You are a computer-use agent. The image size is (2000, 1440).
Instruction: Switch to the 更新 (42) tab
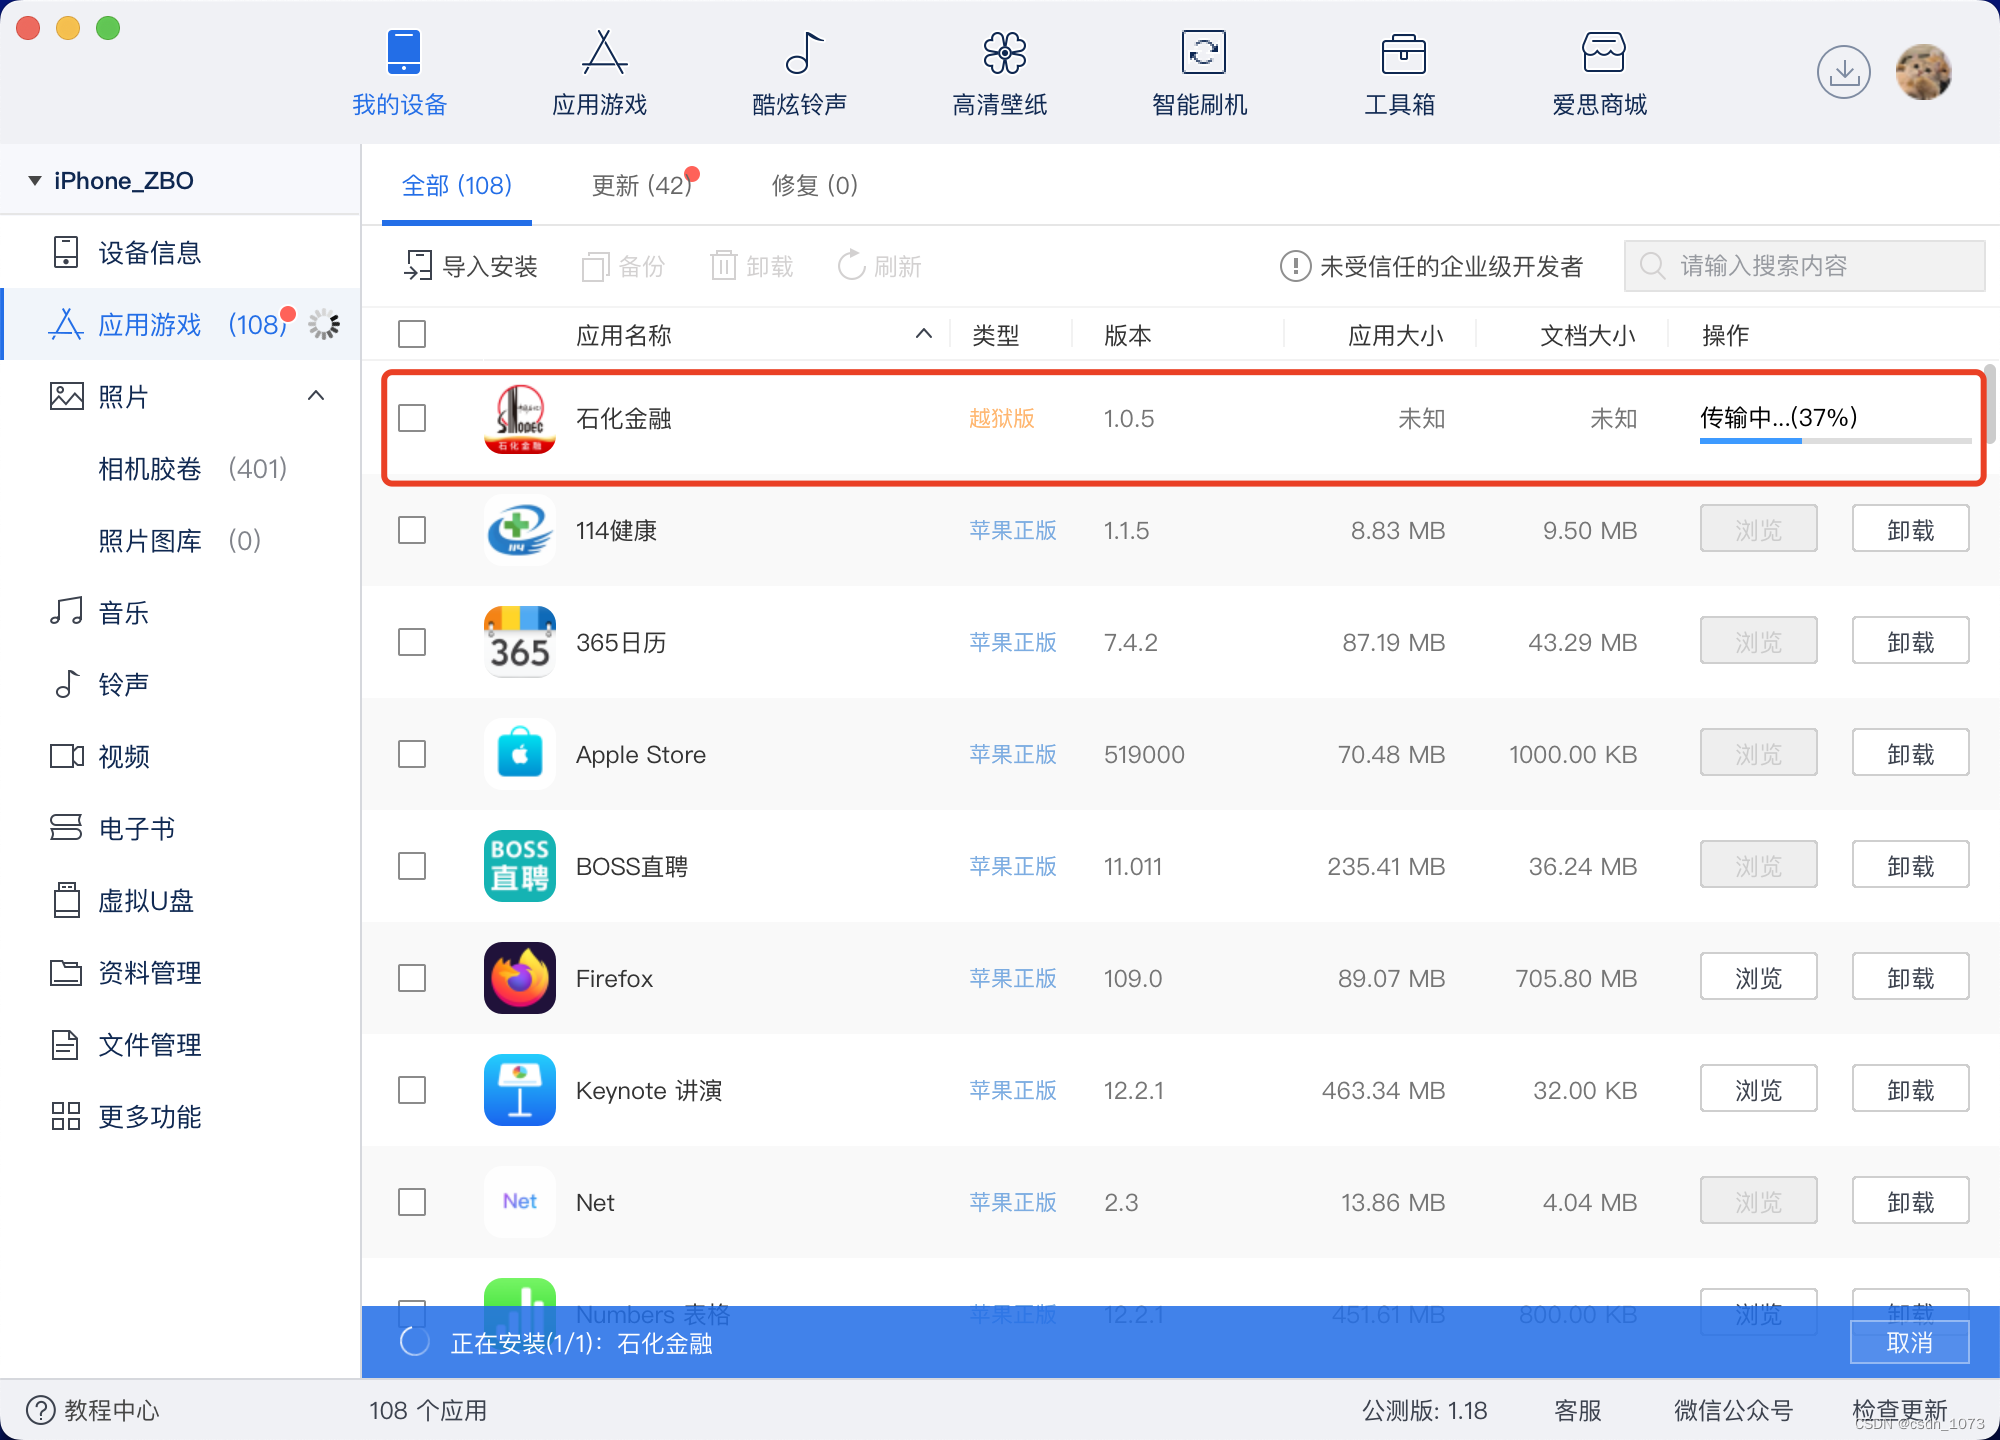pyautogui.click(x=644, y=186)
